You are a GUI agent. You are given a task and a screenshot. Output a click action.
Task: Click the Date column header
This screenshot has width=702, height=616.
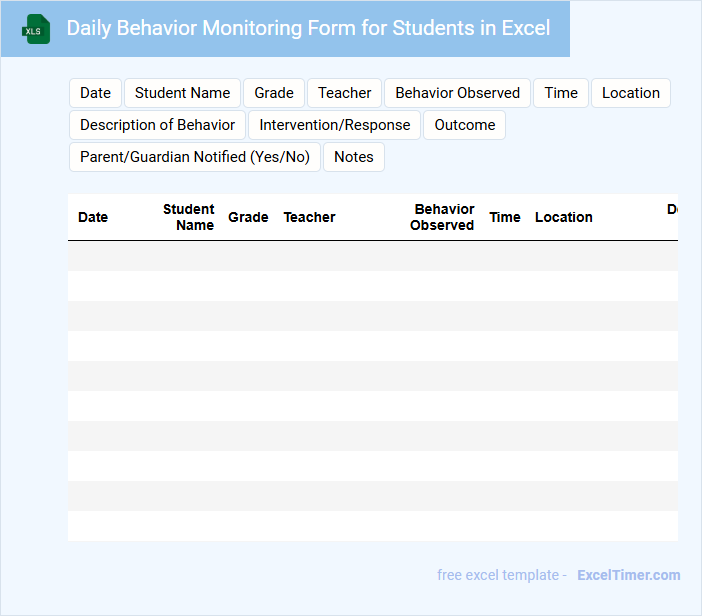coord(93,217)
